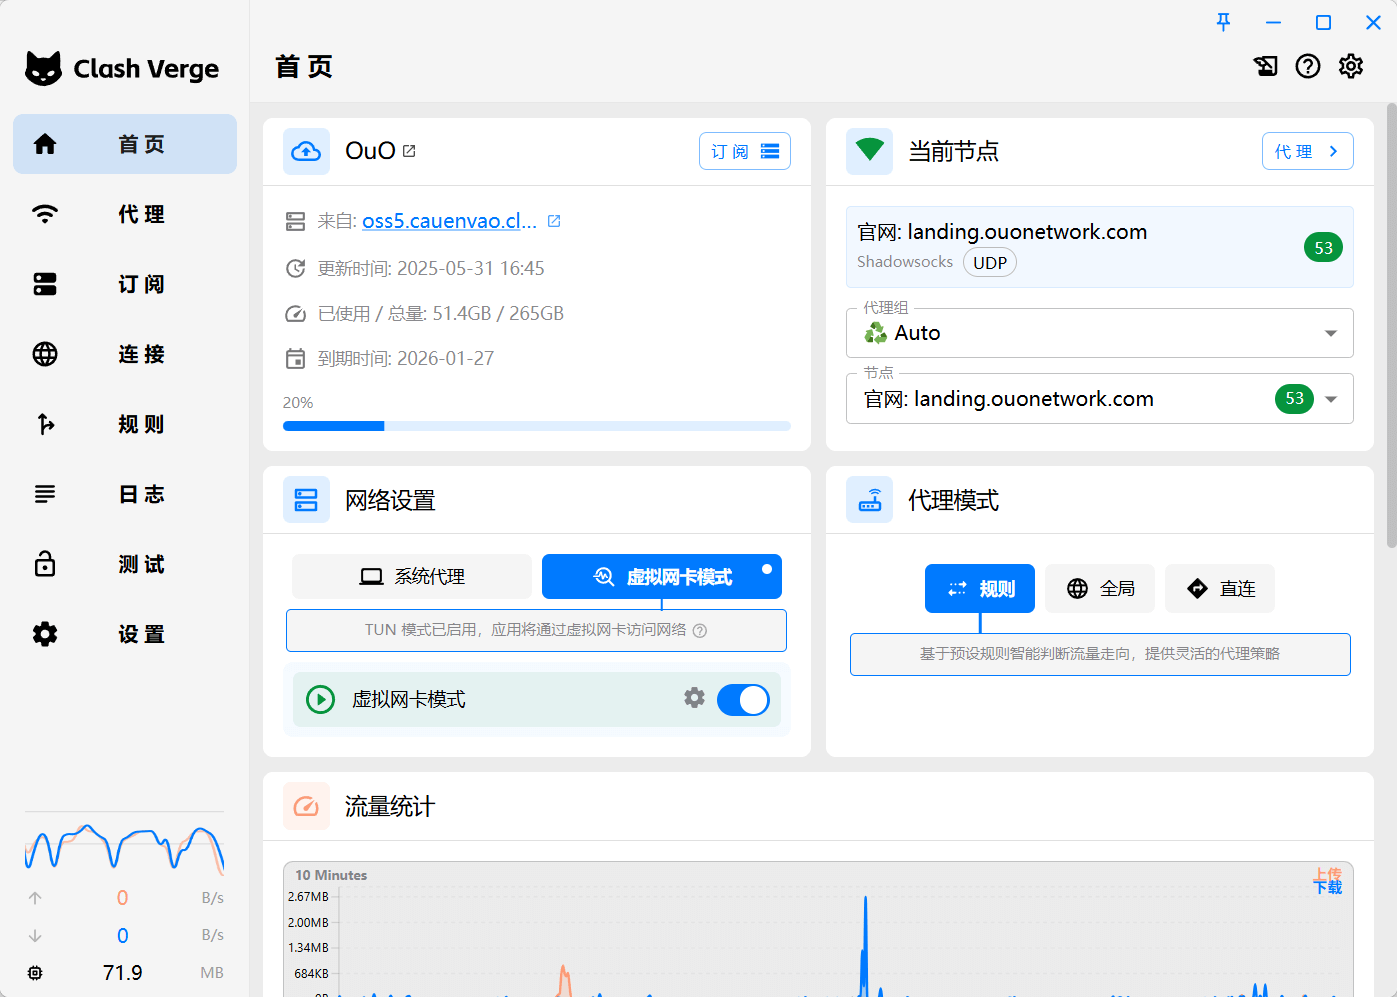Click the green 53 delay badge on node card
This screenshot has width=1397, height=997.
click(1324, 247)
